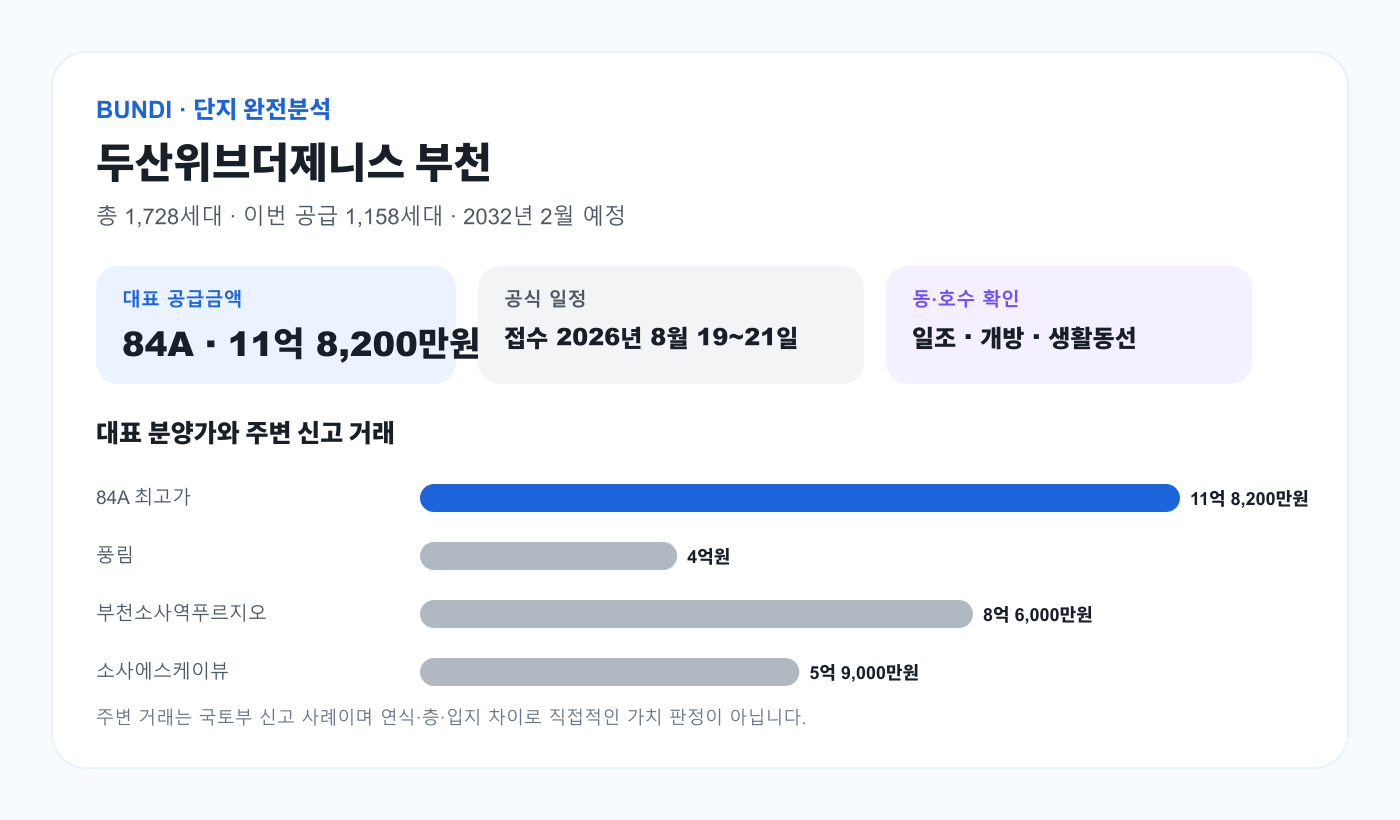Click the BUNDI · 단지 완전분석 header label

click(213, 110)
